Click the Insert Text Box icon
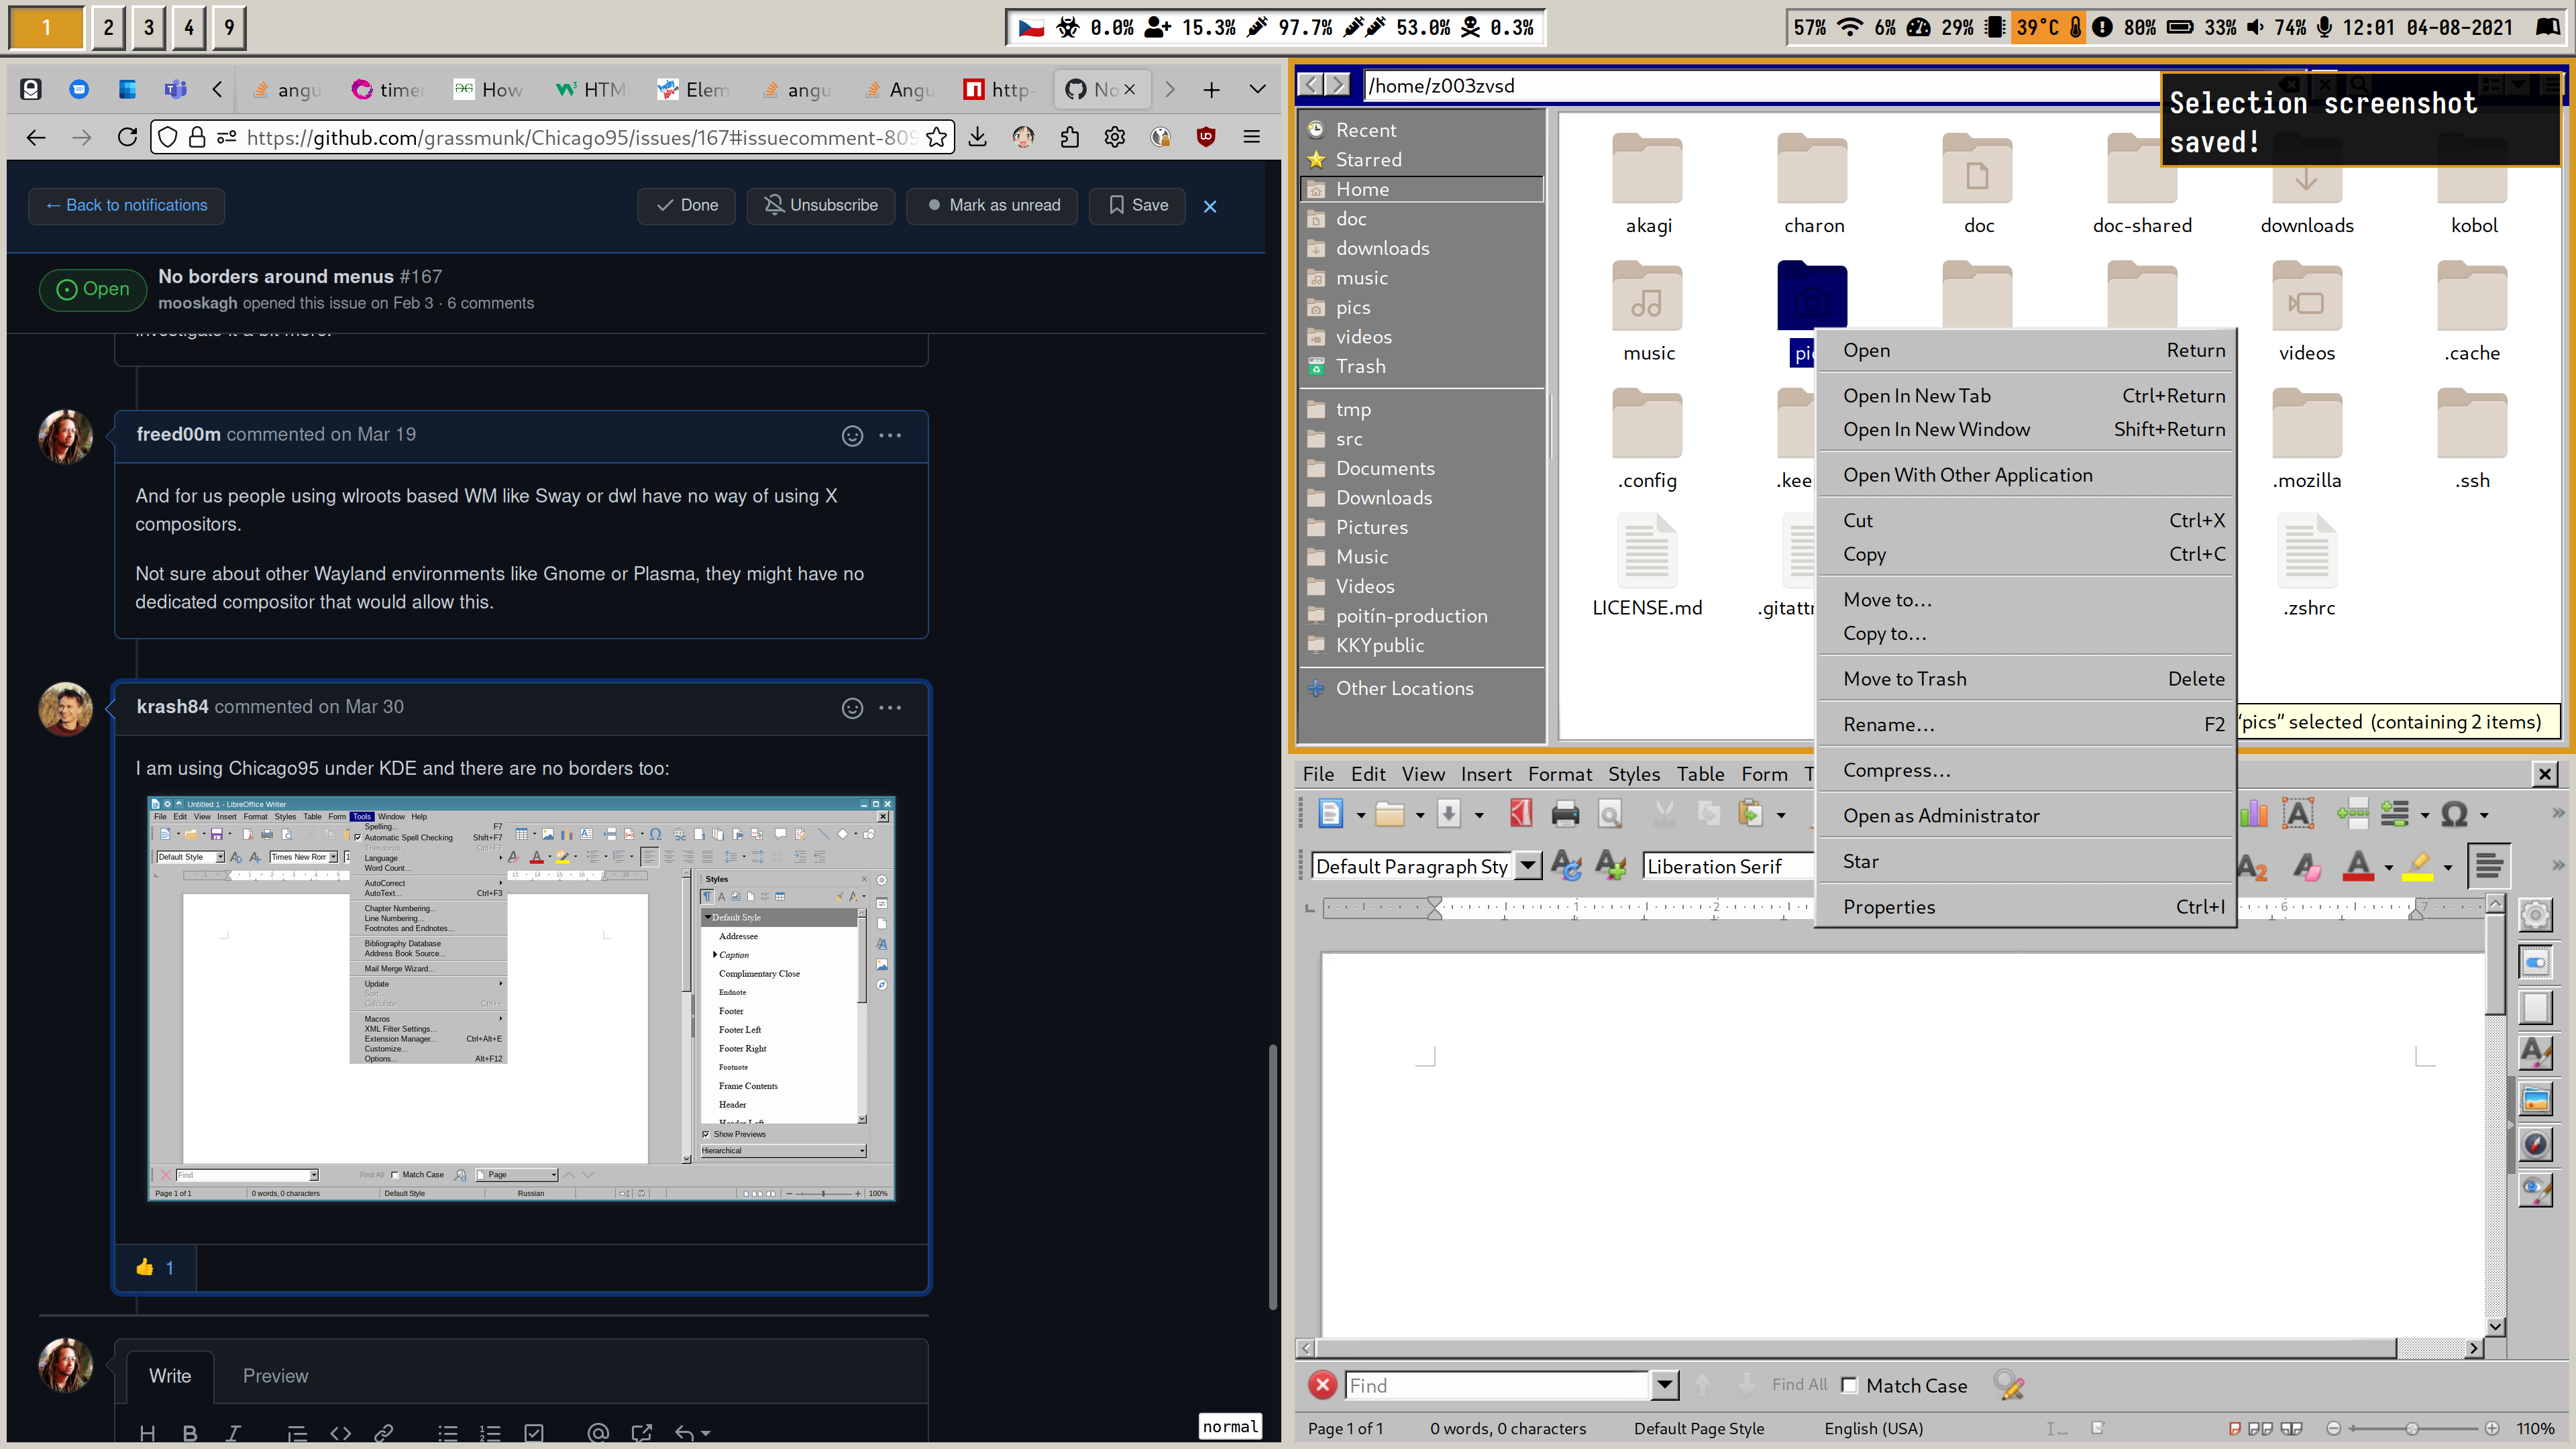Viewport: 2576px width, 1449px height. pyautogui.click(x=2298, y=814)
